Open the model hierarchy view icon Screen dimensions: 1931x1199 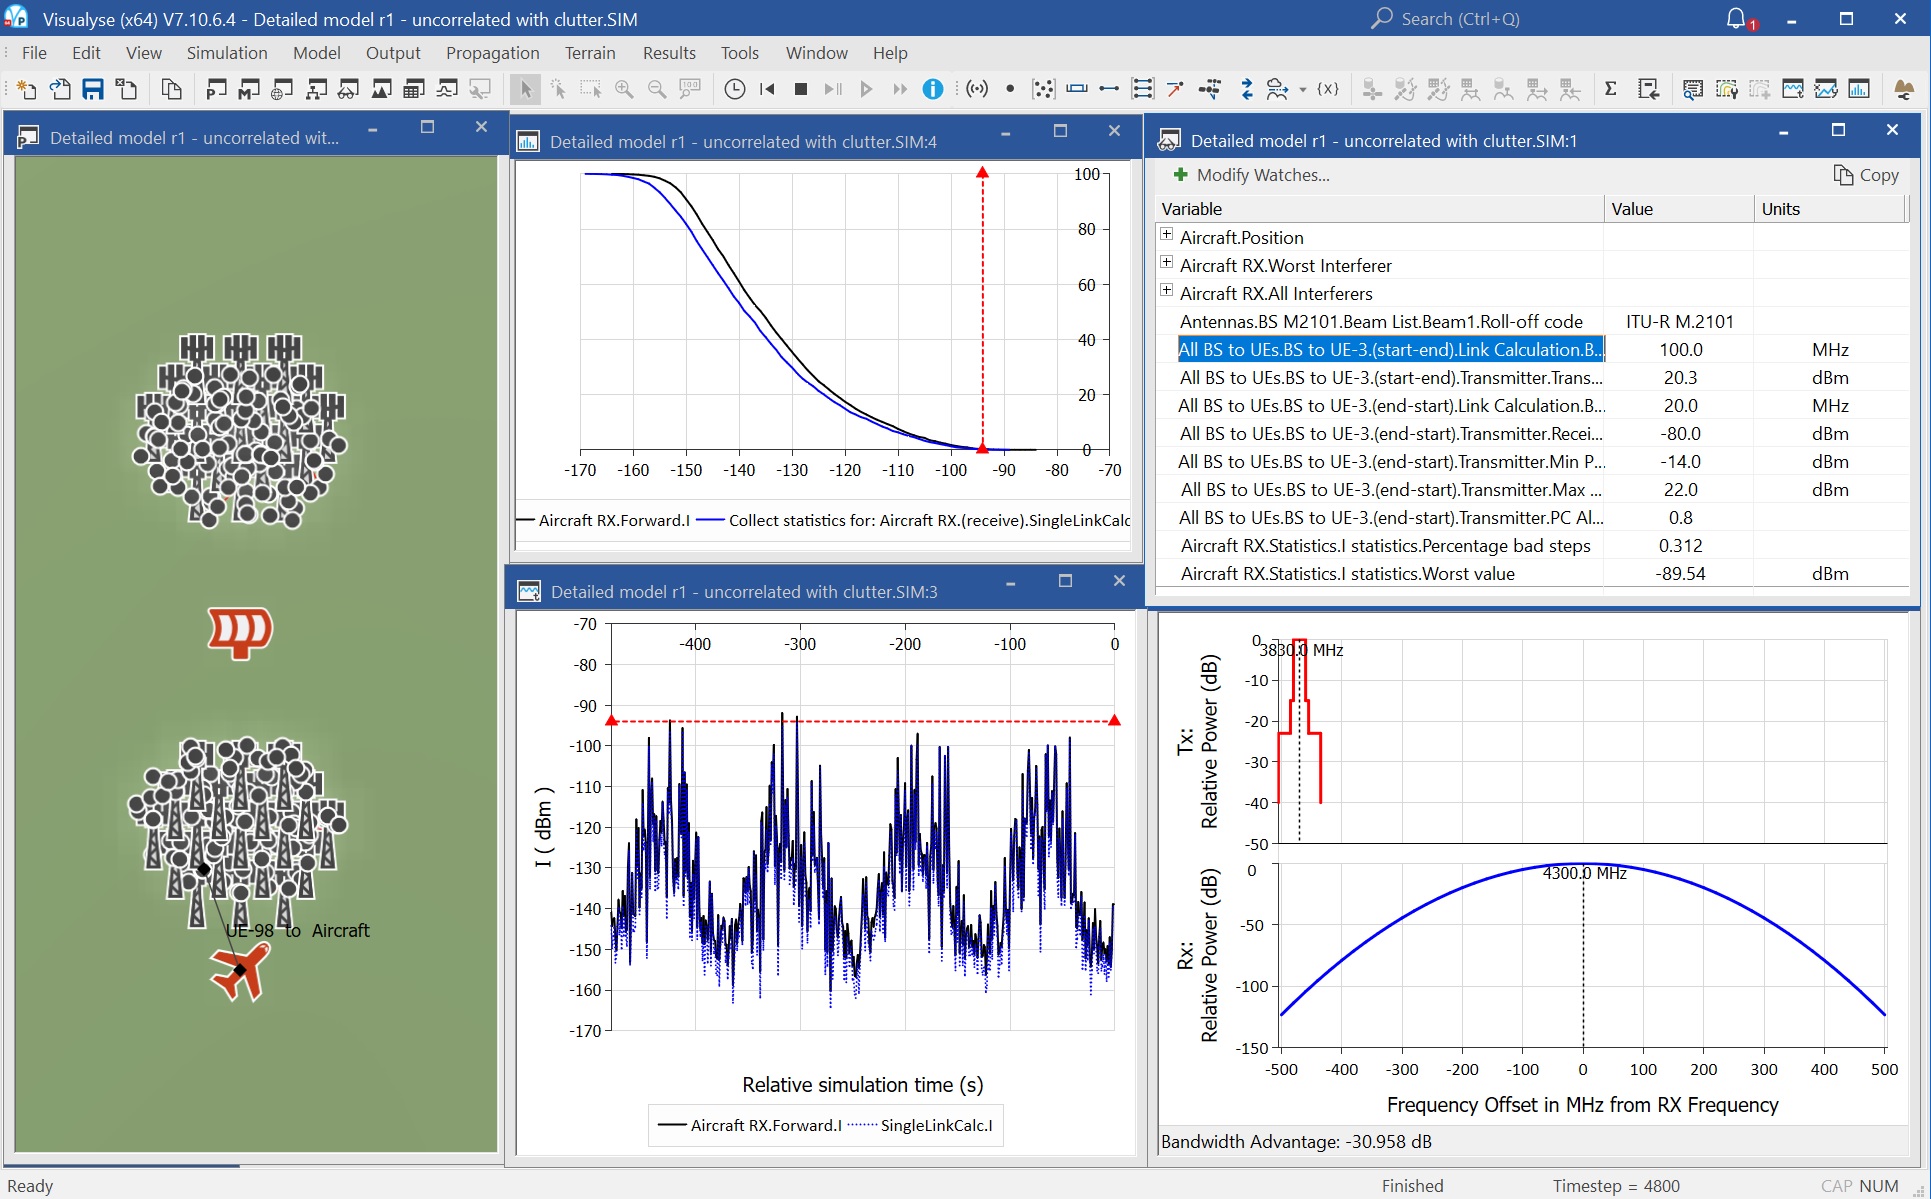coord(315,90)
